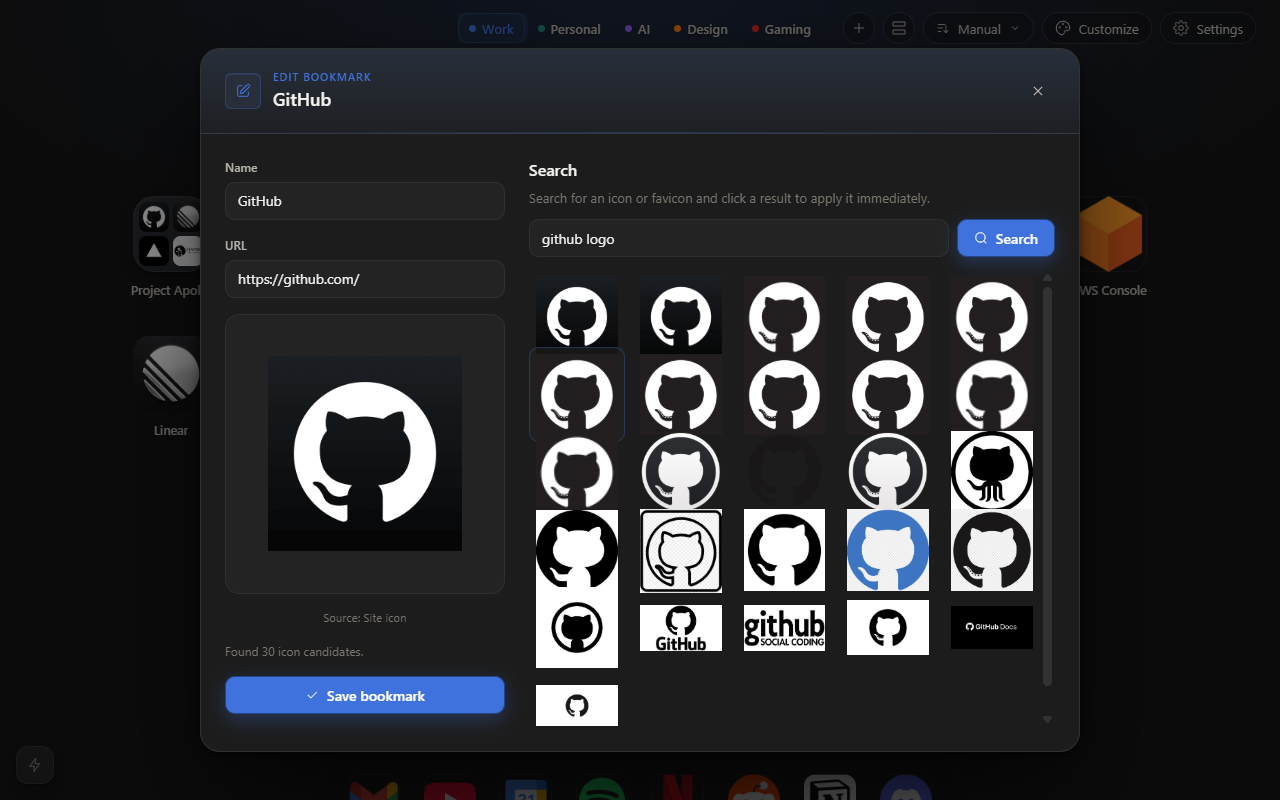Image resolution: width=1280 pixels, height=800 pixels.
Task: Select the Octocat inside thin black ring
Action: (577, 629)
